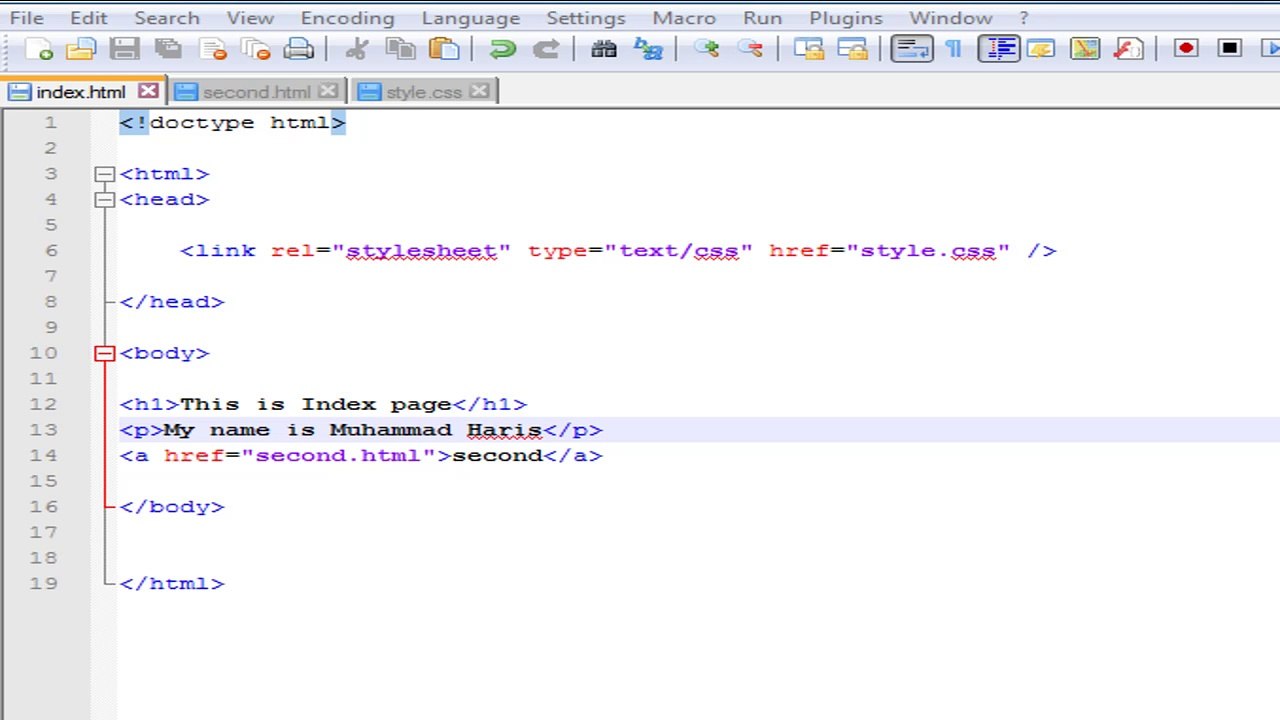Open the Encoding menu

click(x=347, y=18)
